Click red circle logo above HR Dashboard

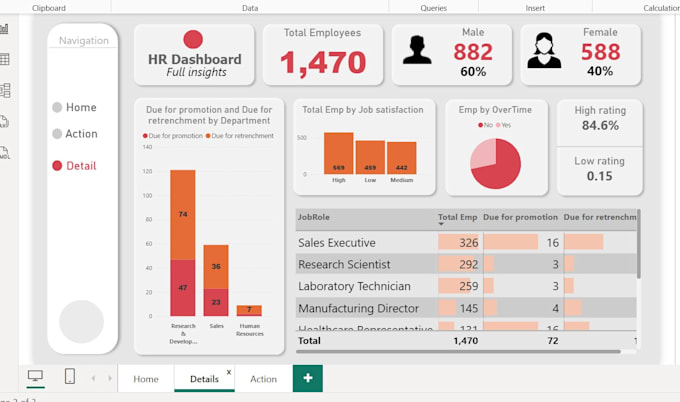pos(193,39)
